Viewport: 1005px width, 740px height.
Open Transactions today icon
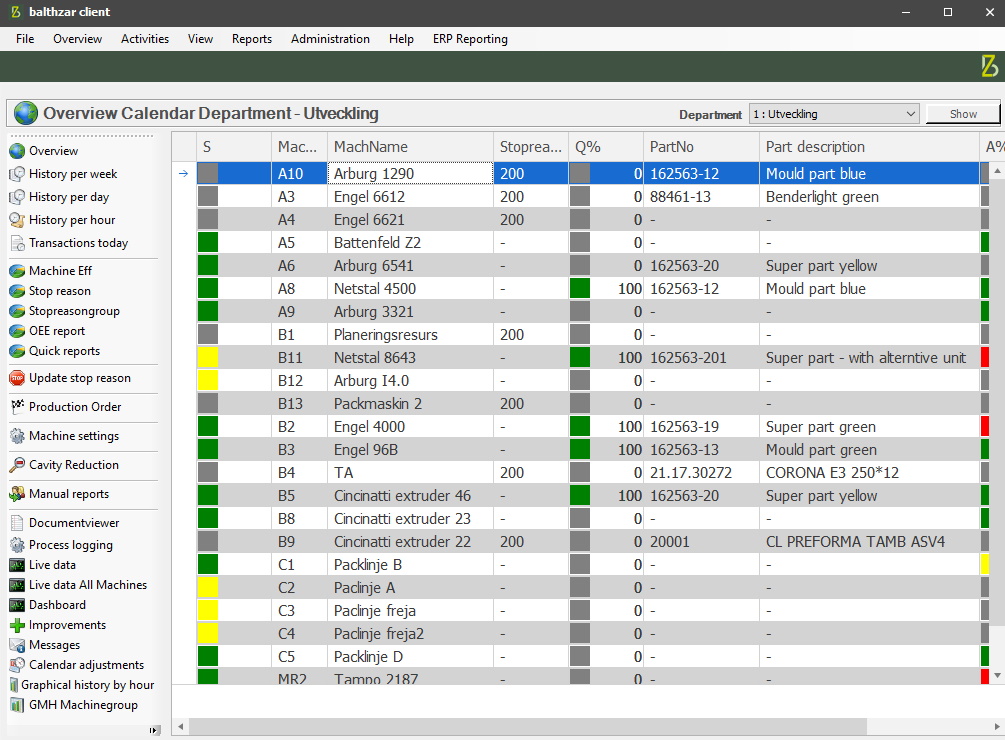[x=17, y=243]
